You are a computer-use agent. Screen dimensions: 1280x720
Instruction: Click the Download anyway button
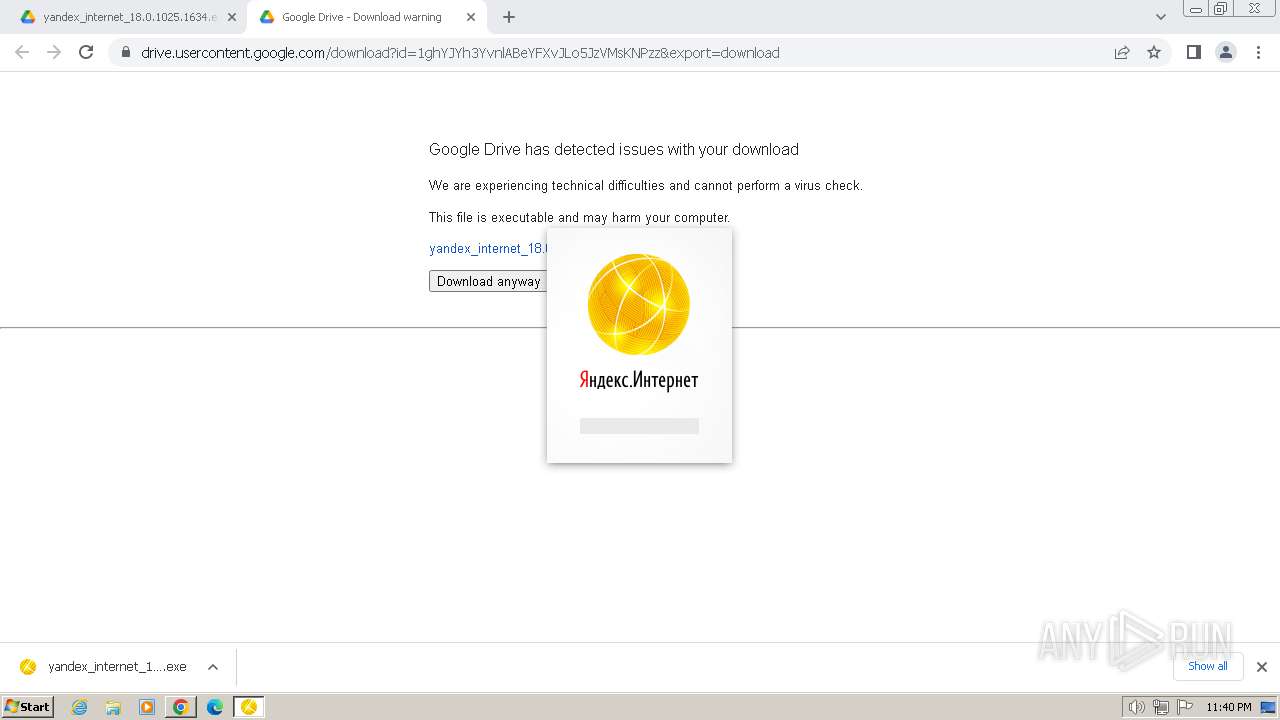coord(488,281)
